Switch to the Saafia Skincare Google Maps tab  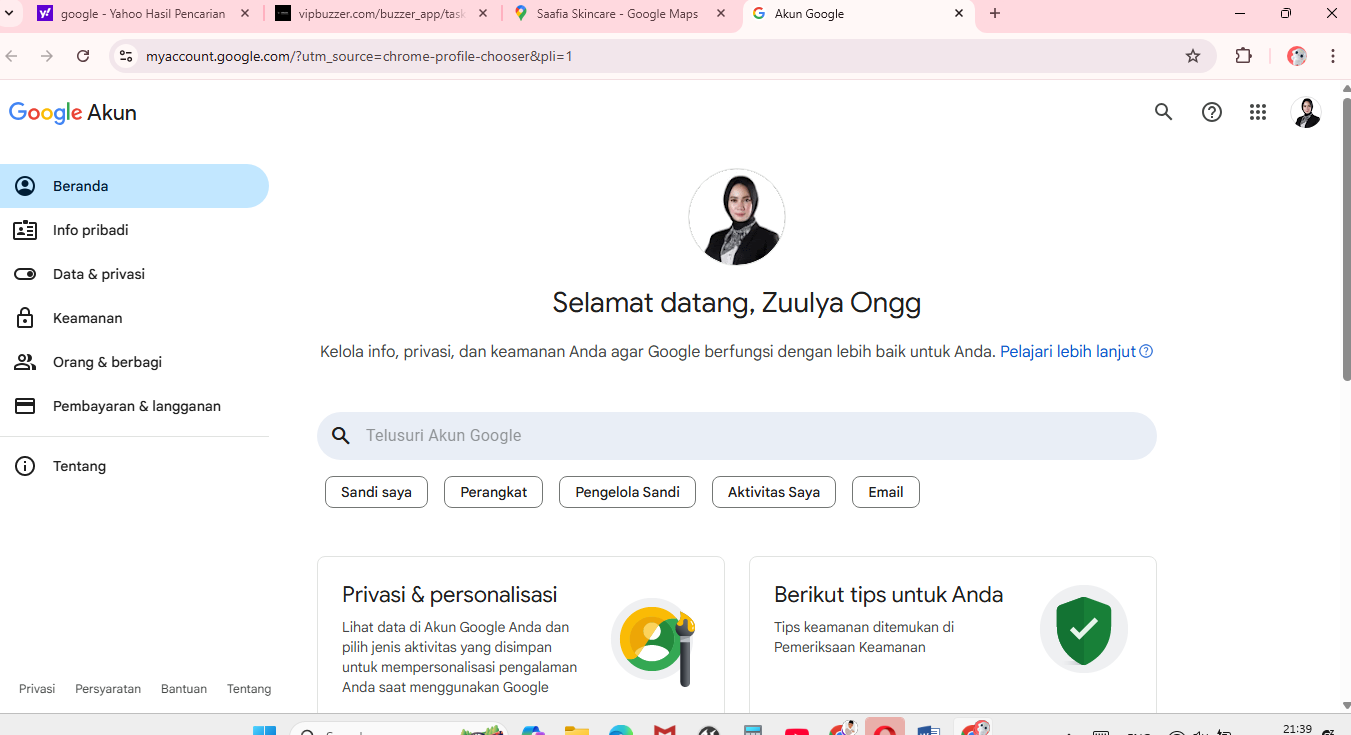tap(620, 14)
